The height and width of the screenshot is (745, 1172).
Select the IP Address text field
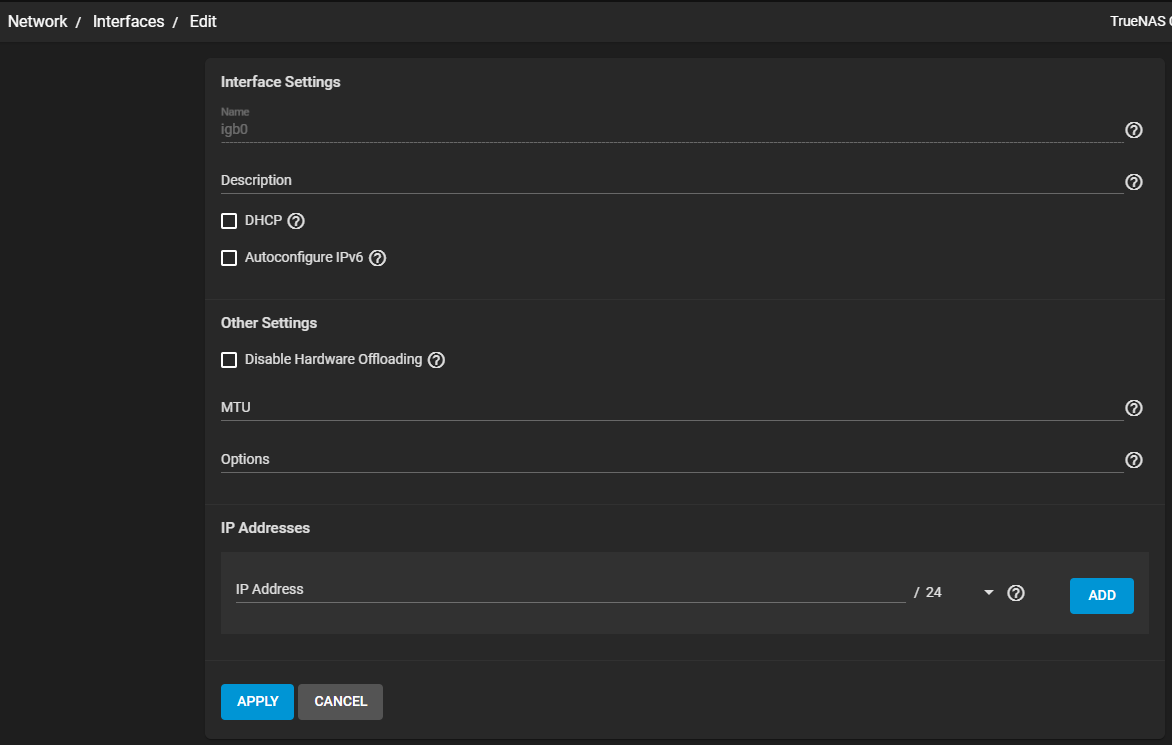click(570, 590)
